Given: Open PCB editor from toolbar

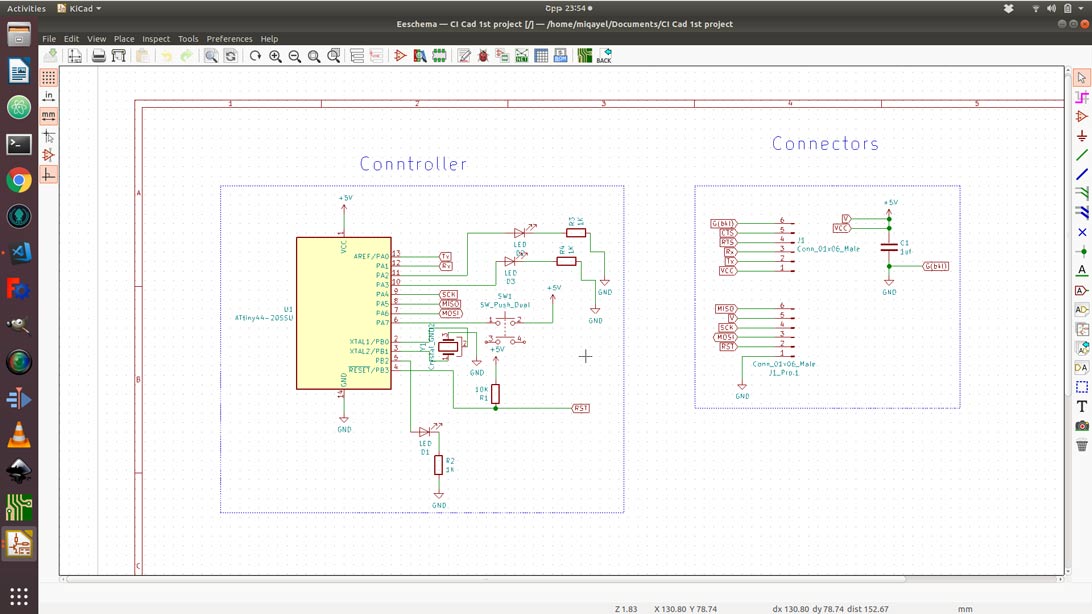Looking at the screenshot, I should (585, 57).
